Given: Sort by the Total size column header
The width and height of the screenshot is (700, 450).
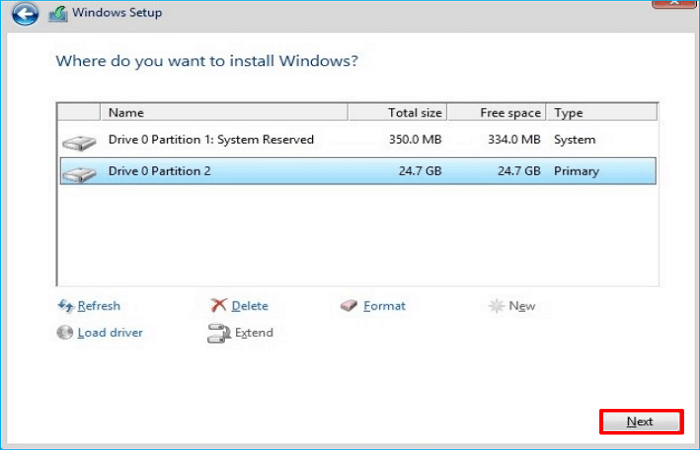Looking at the screenshot, I should [397, 113].
